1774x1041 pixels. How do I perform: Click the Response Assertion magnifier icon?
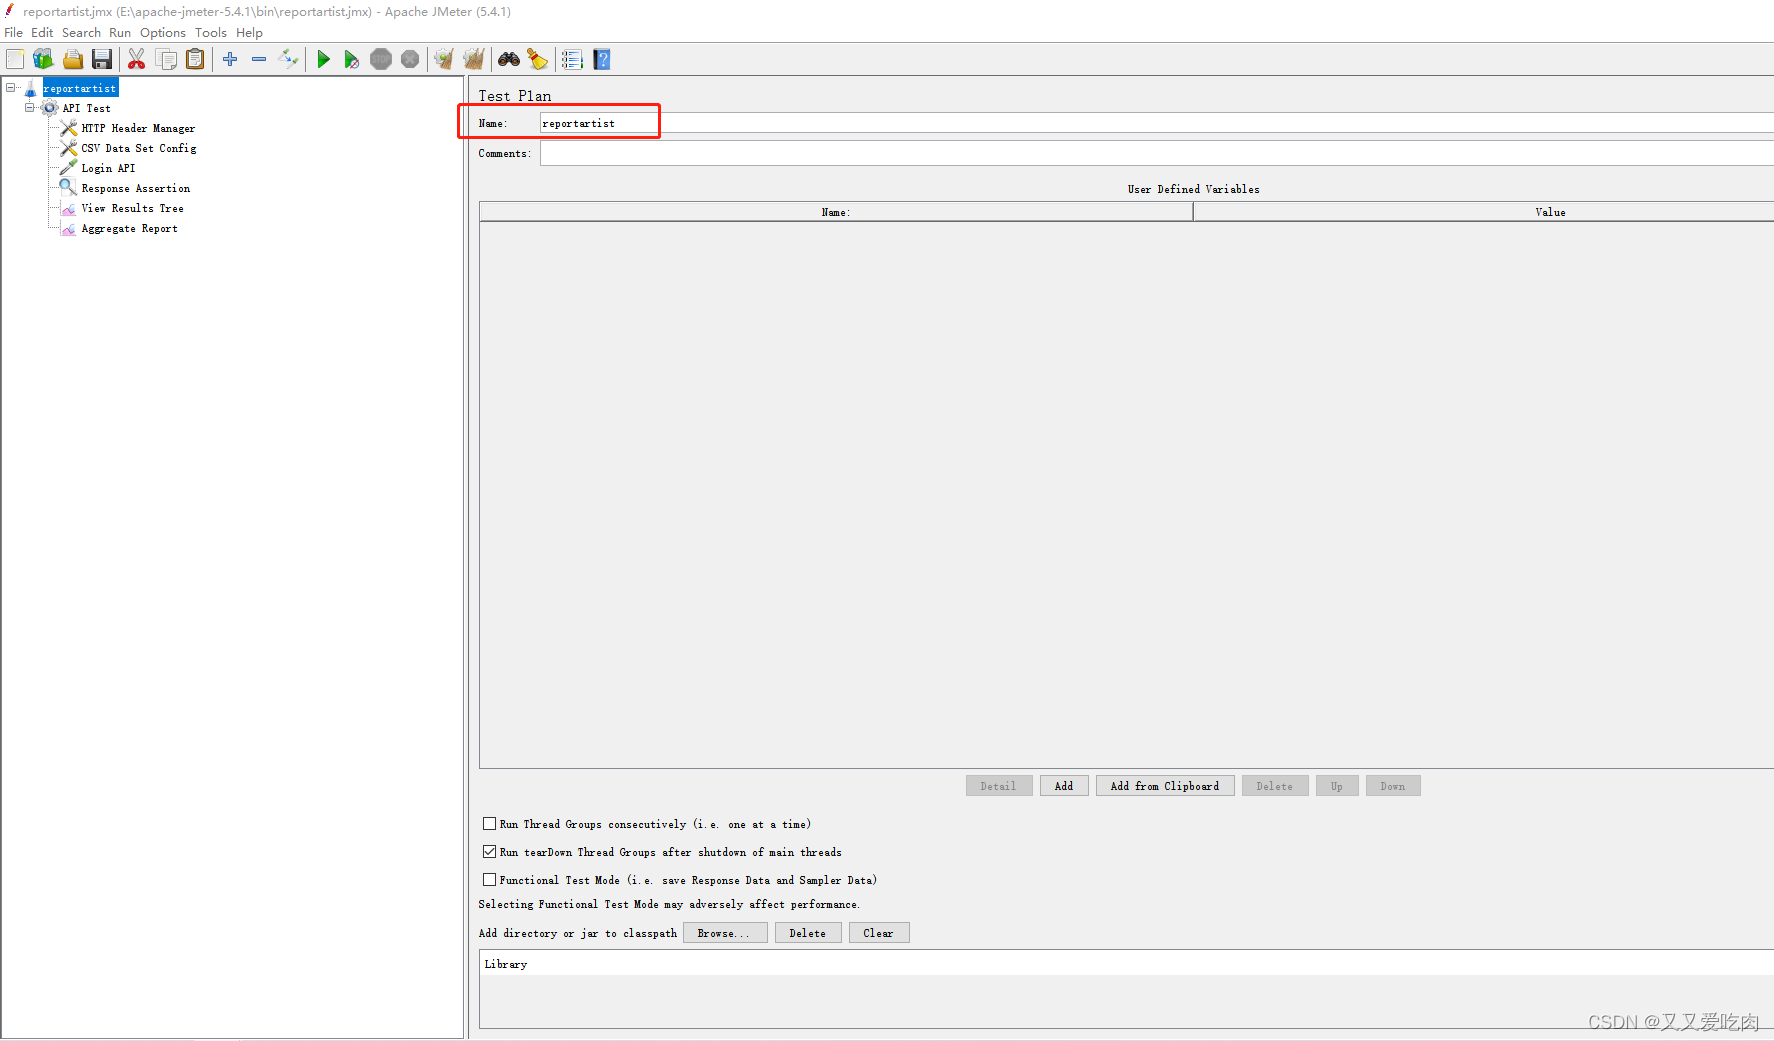tap(68, 188)
